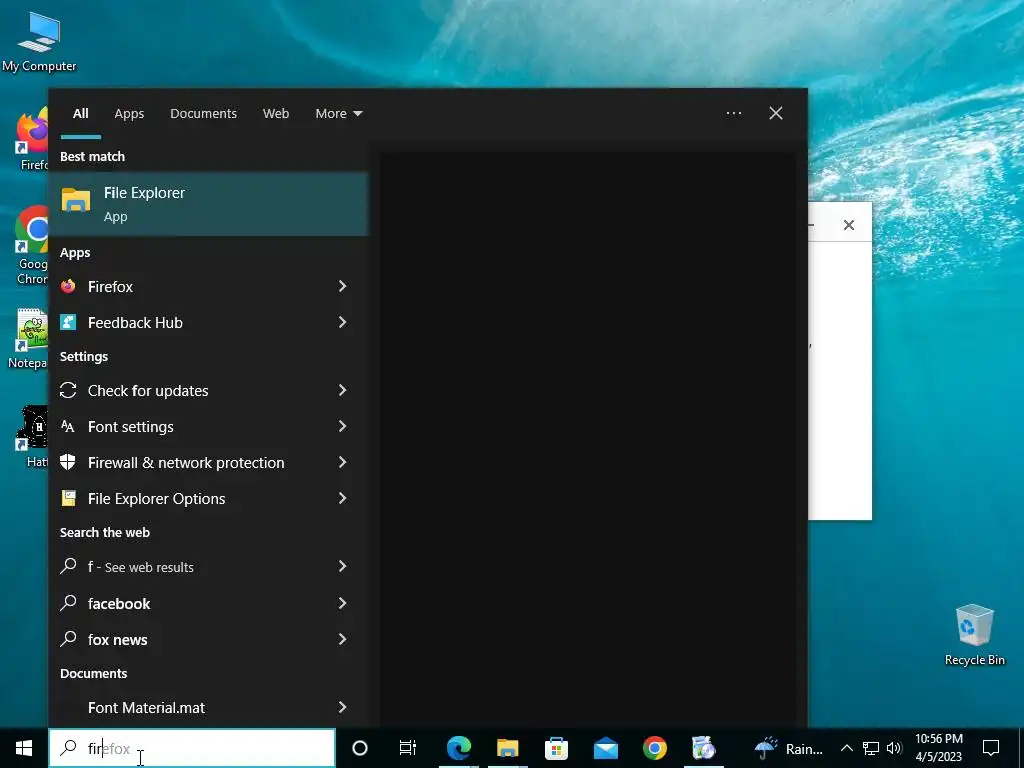Expand Feedback Hub result chevron
The height and width of the screenshot is (768, 1024).
[x=342, y=322]
